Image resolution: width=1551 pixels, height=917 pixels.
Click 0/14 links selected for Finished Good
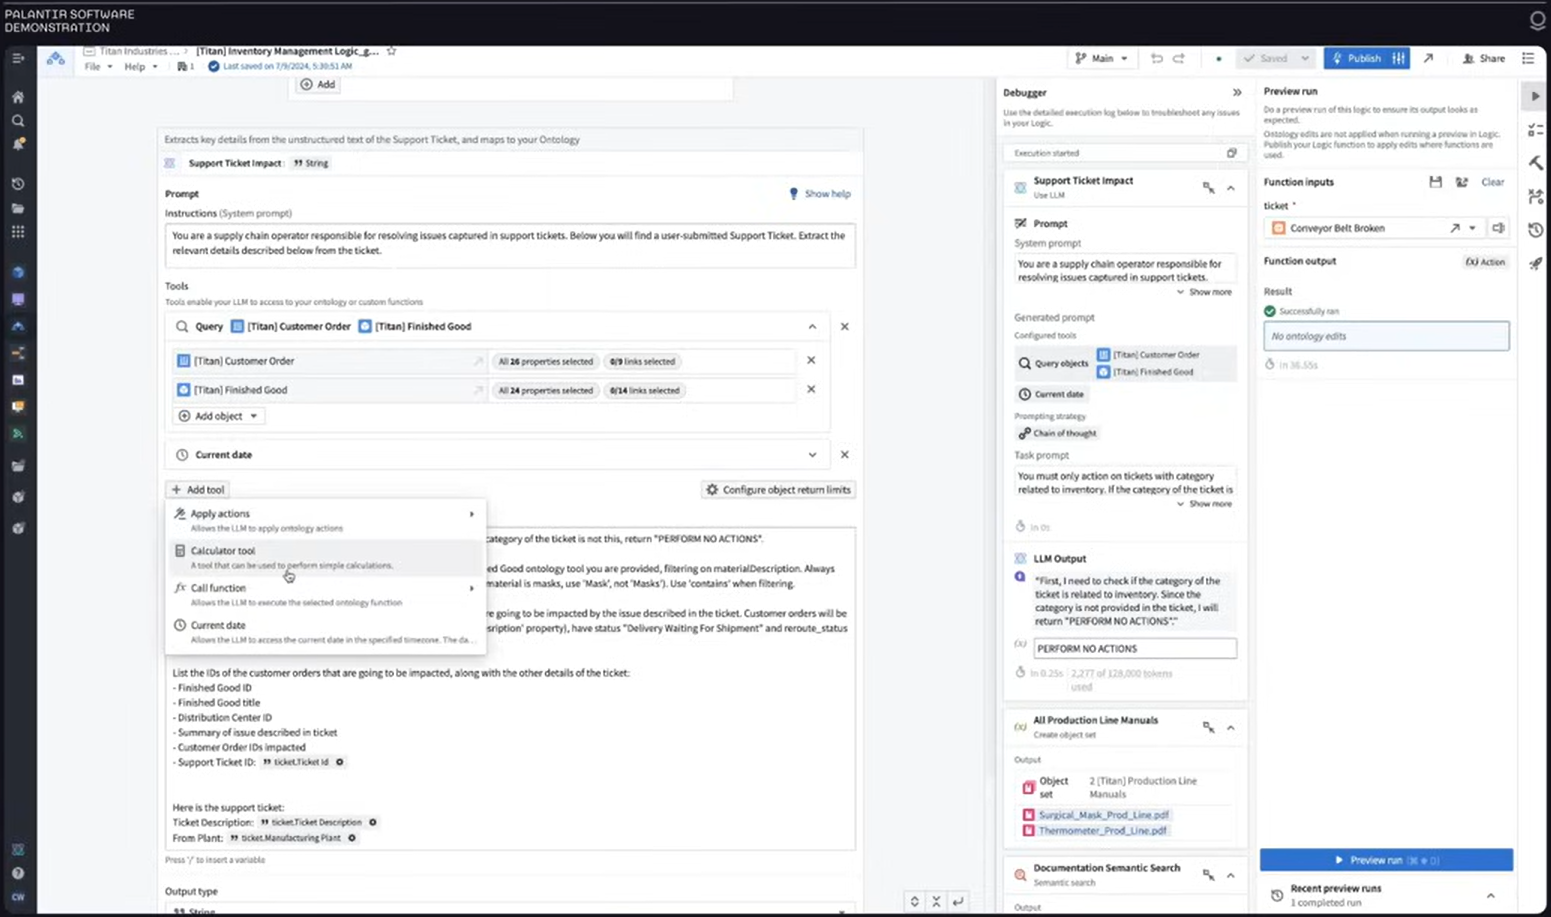[x=644, y=390]
